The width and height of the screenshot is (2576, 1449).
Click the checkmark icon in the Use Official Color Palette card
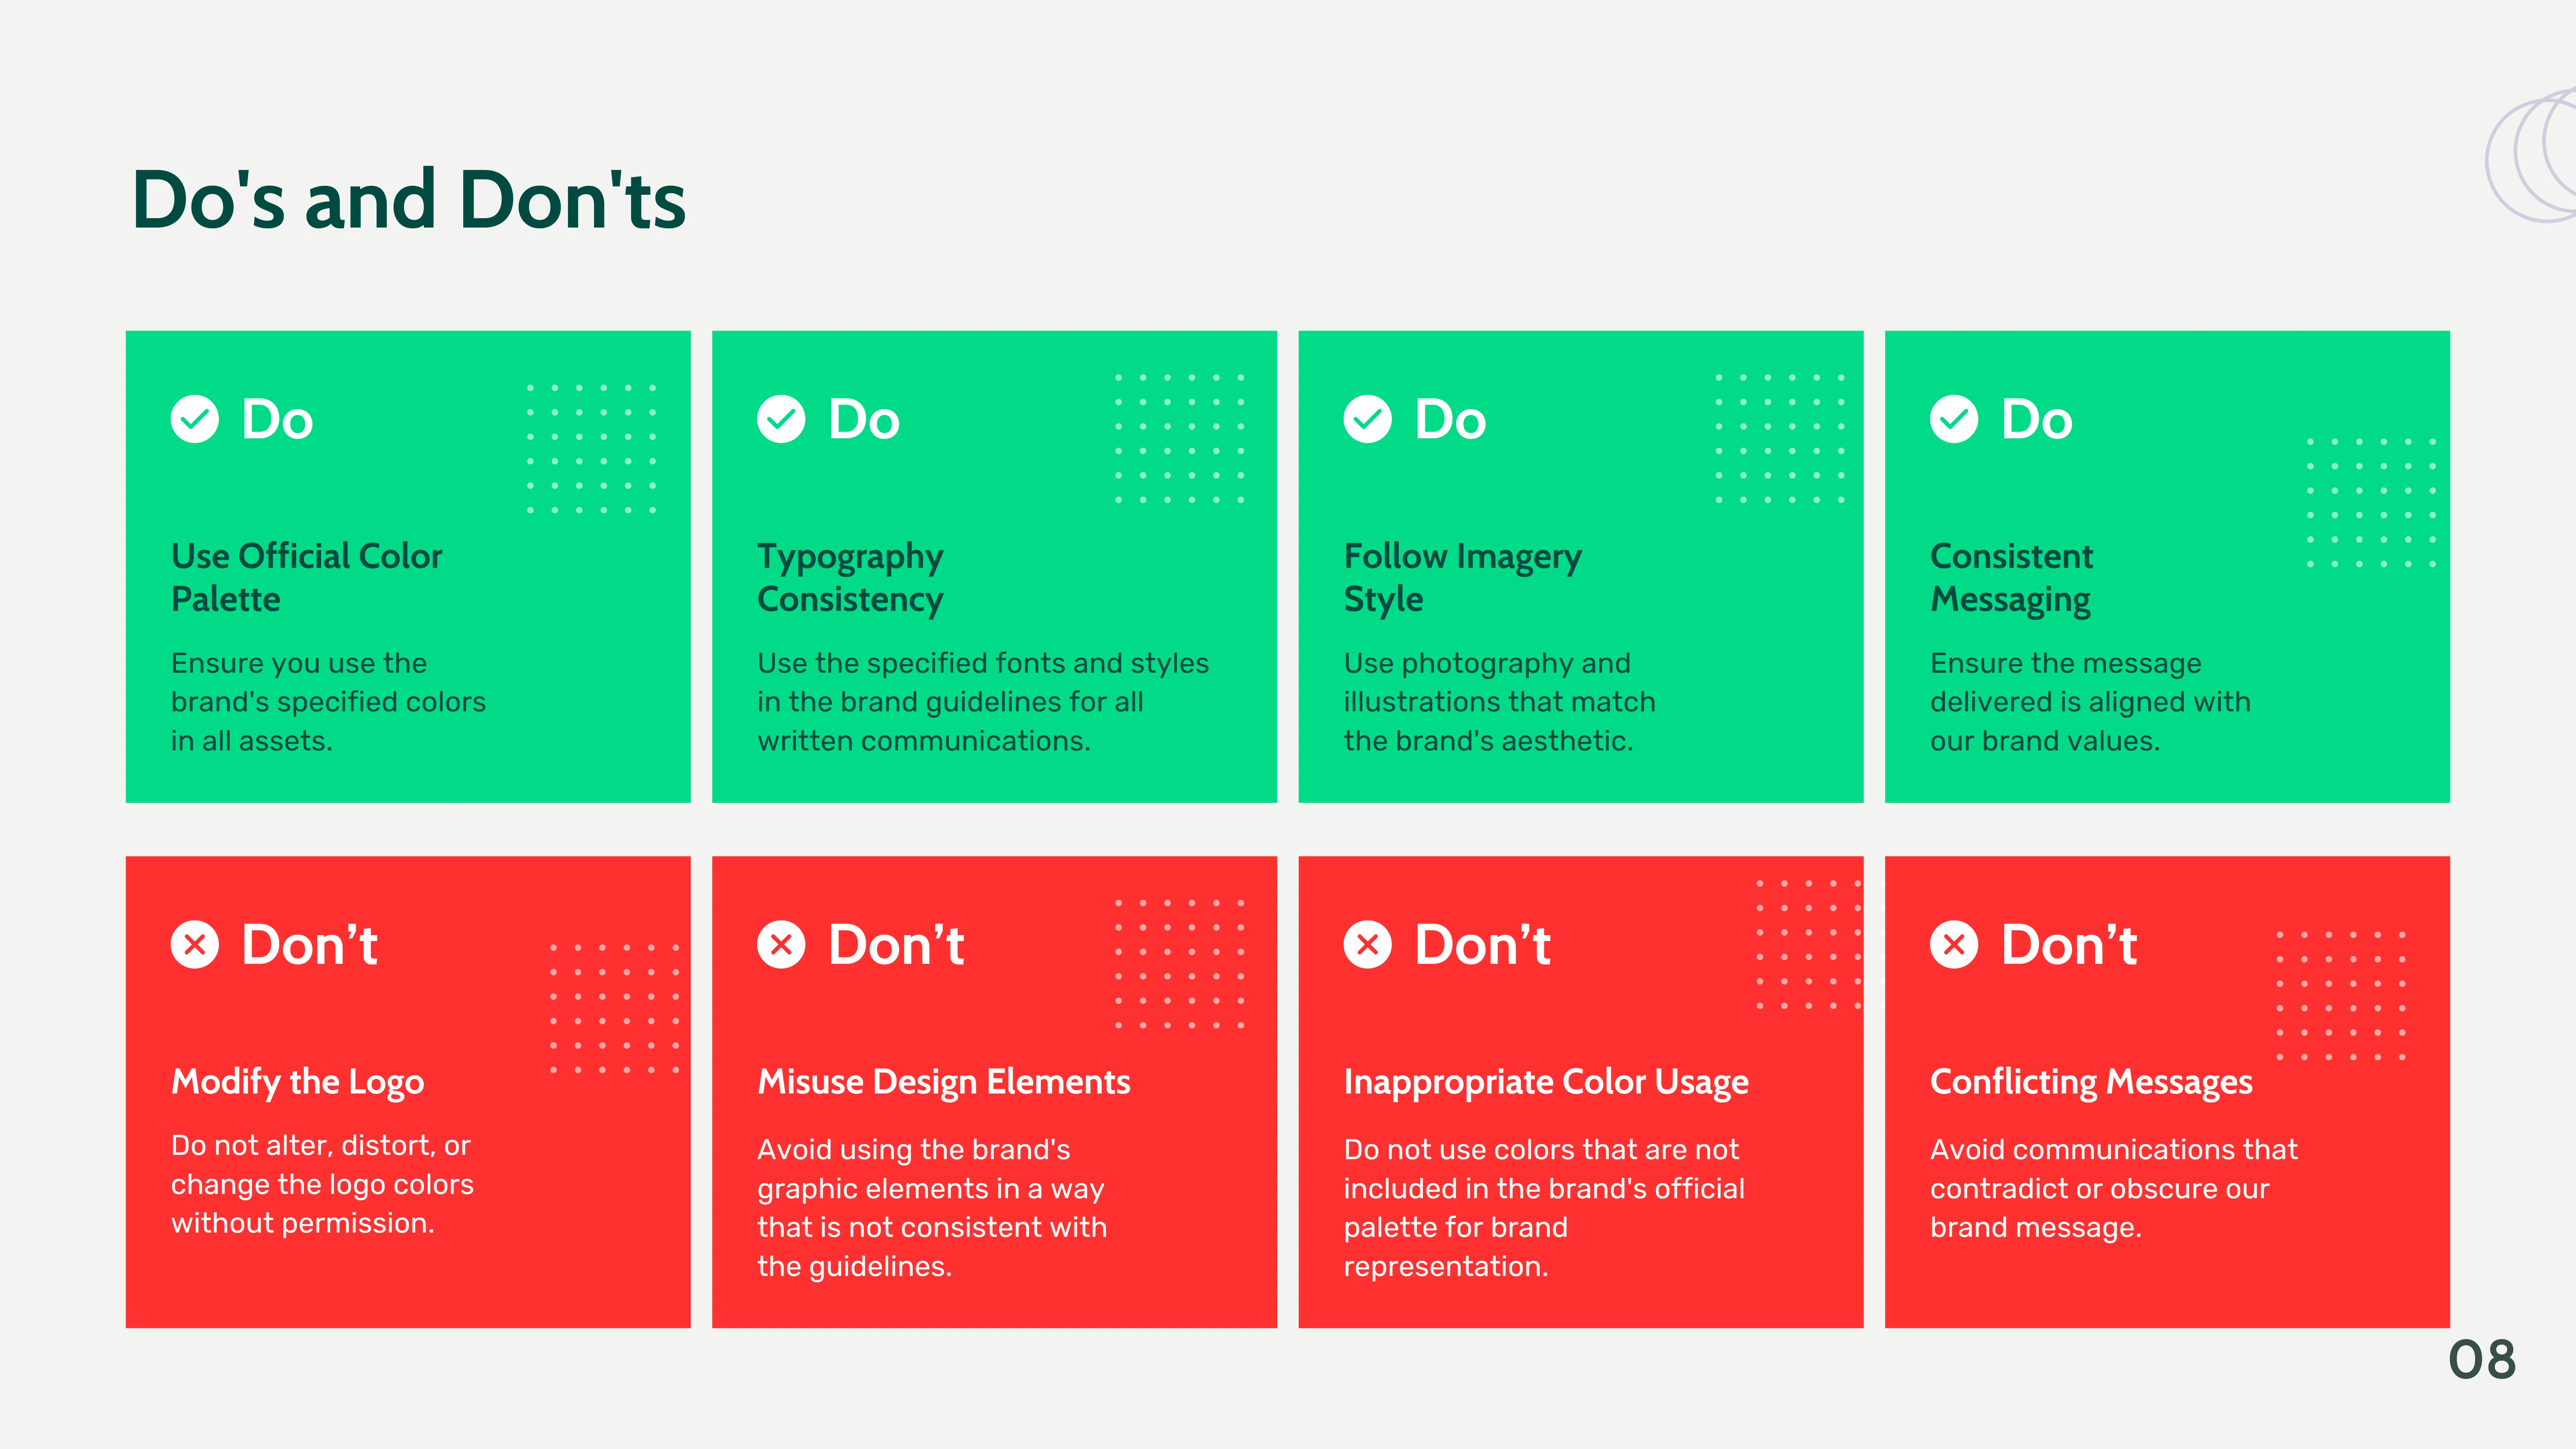(x=195, y=419)
